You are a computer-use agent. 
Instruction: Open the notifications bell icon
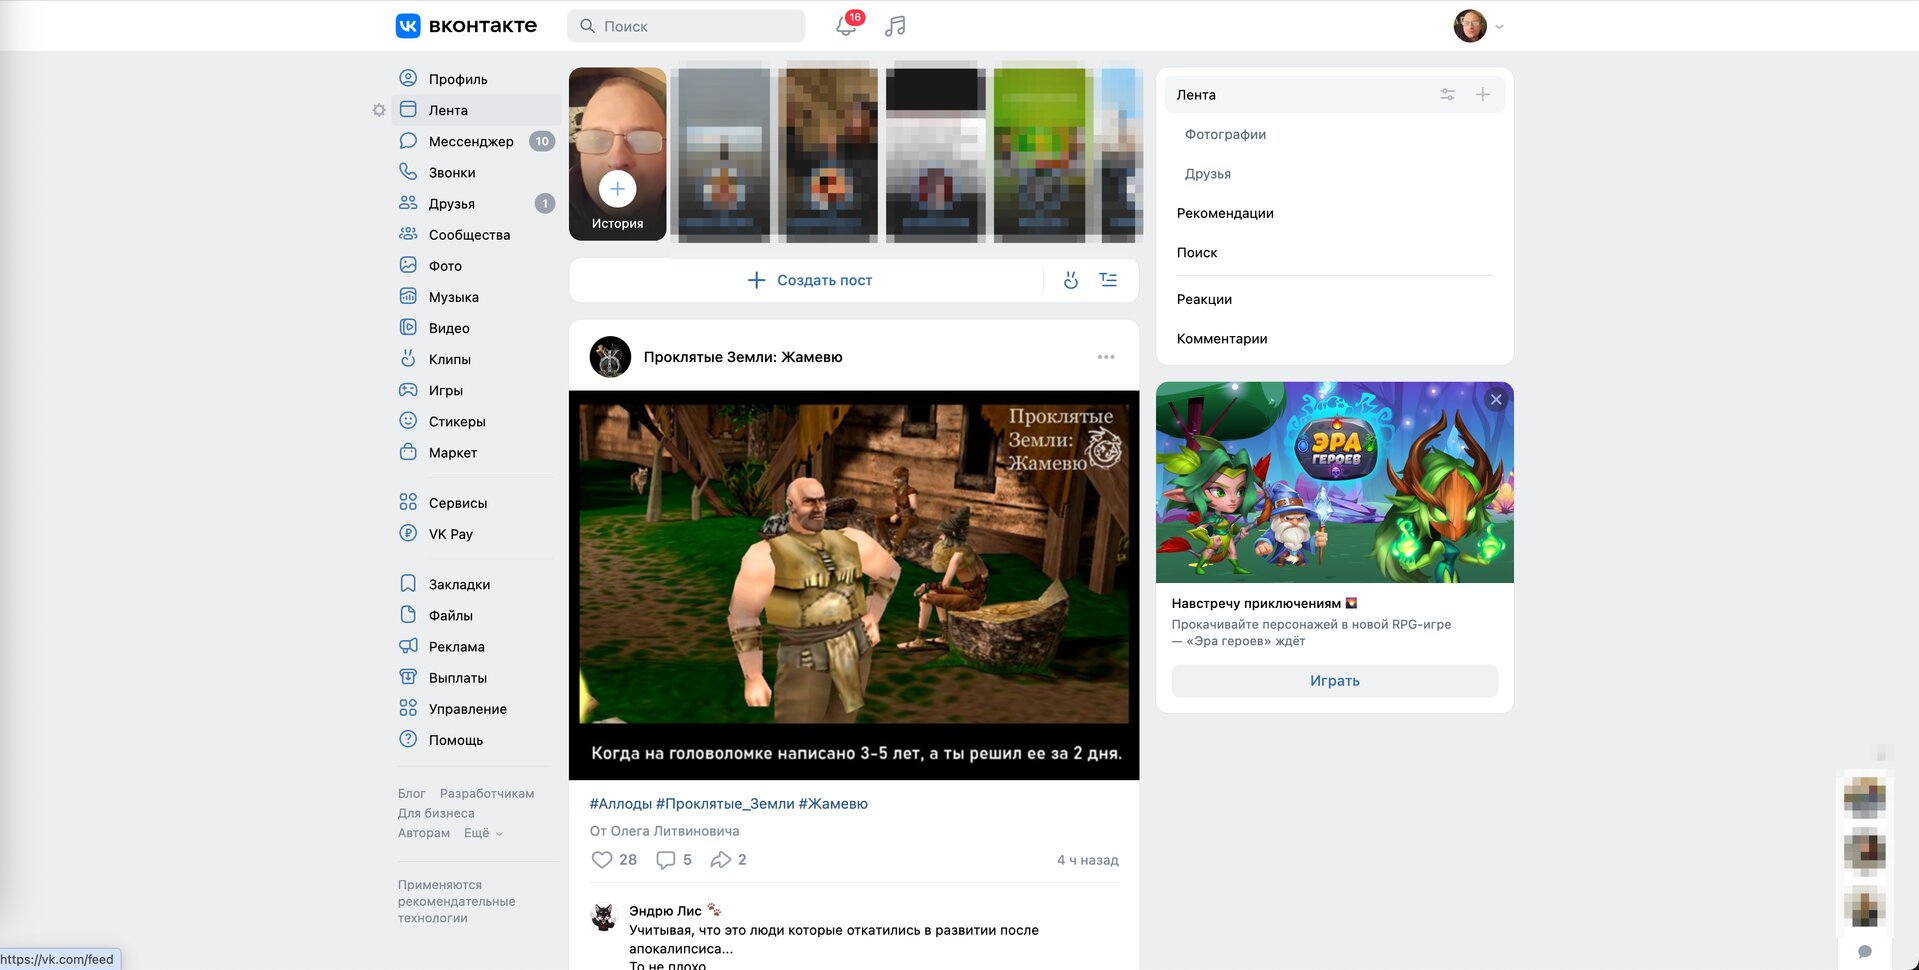coord(845,26)
